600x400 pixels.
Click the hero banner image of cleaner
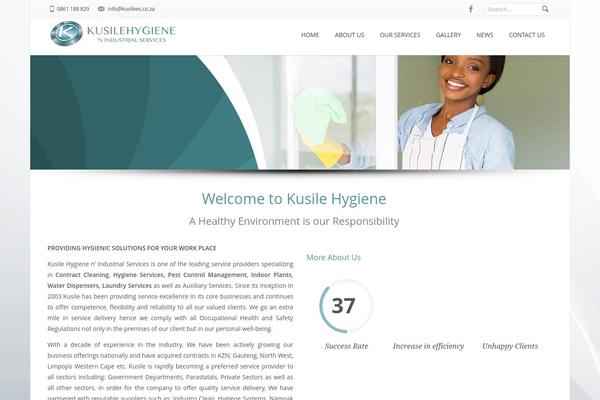click(300, 112)
